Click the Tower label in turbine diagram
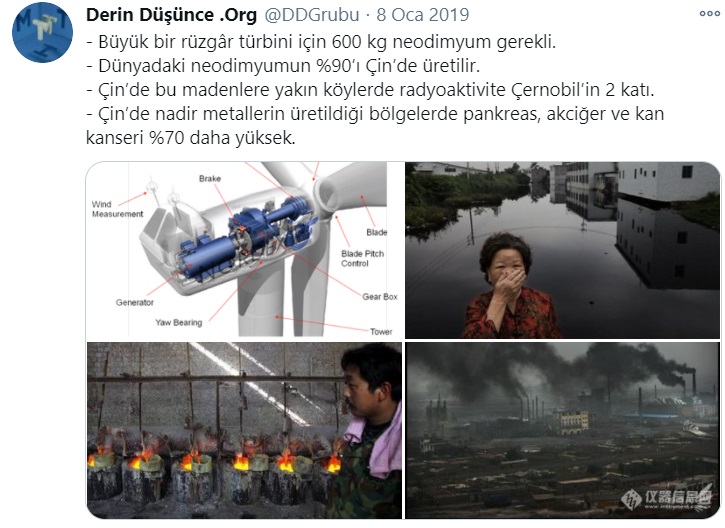 (381, 332)
